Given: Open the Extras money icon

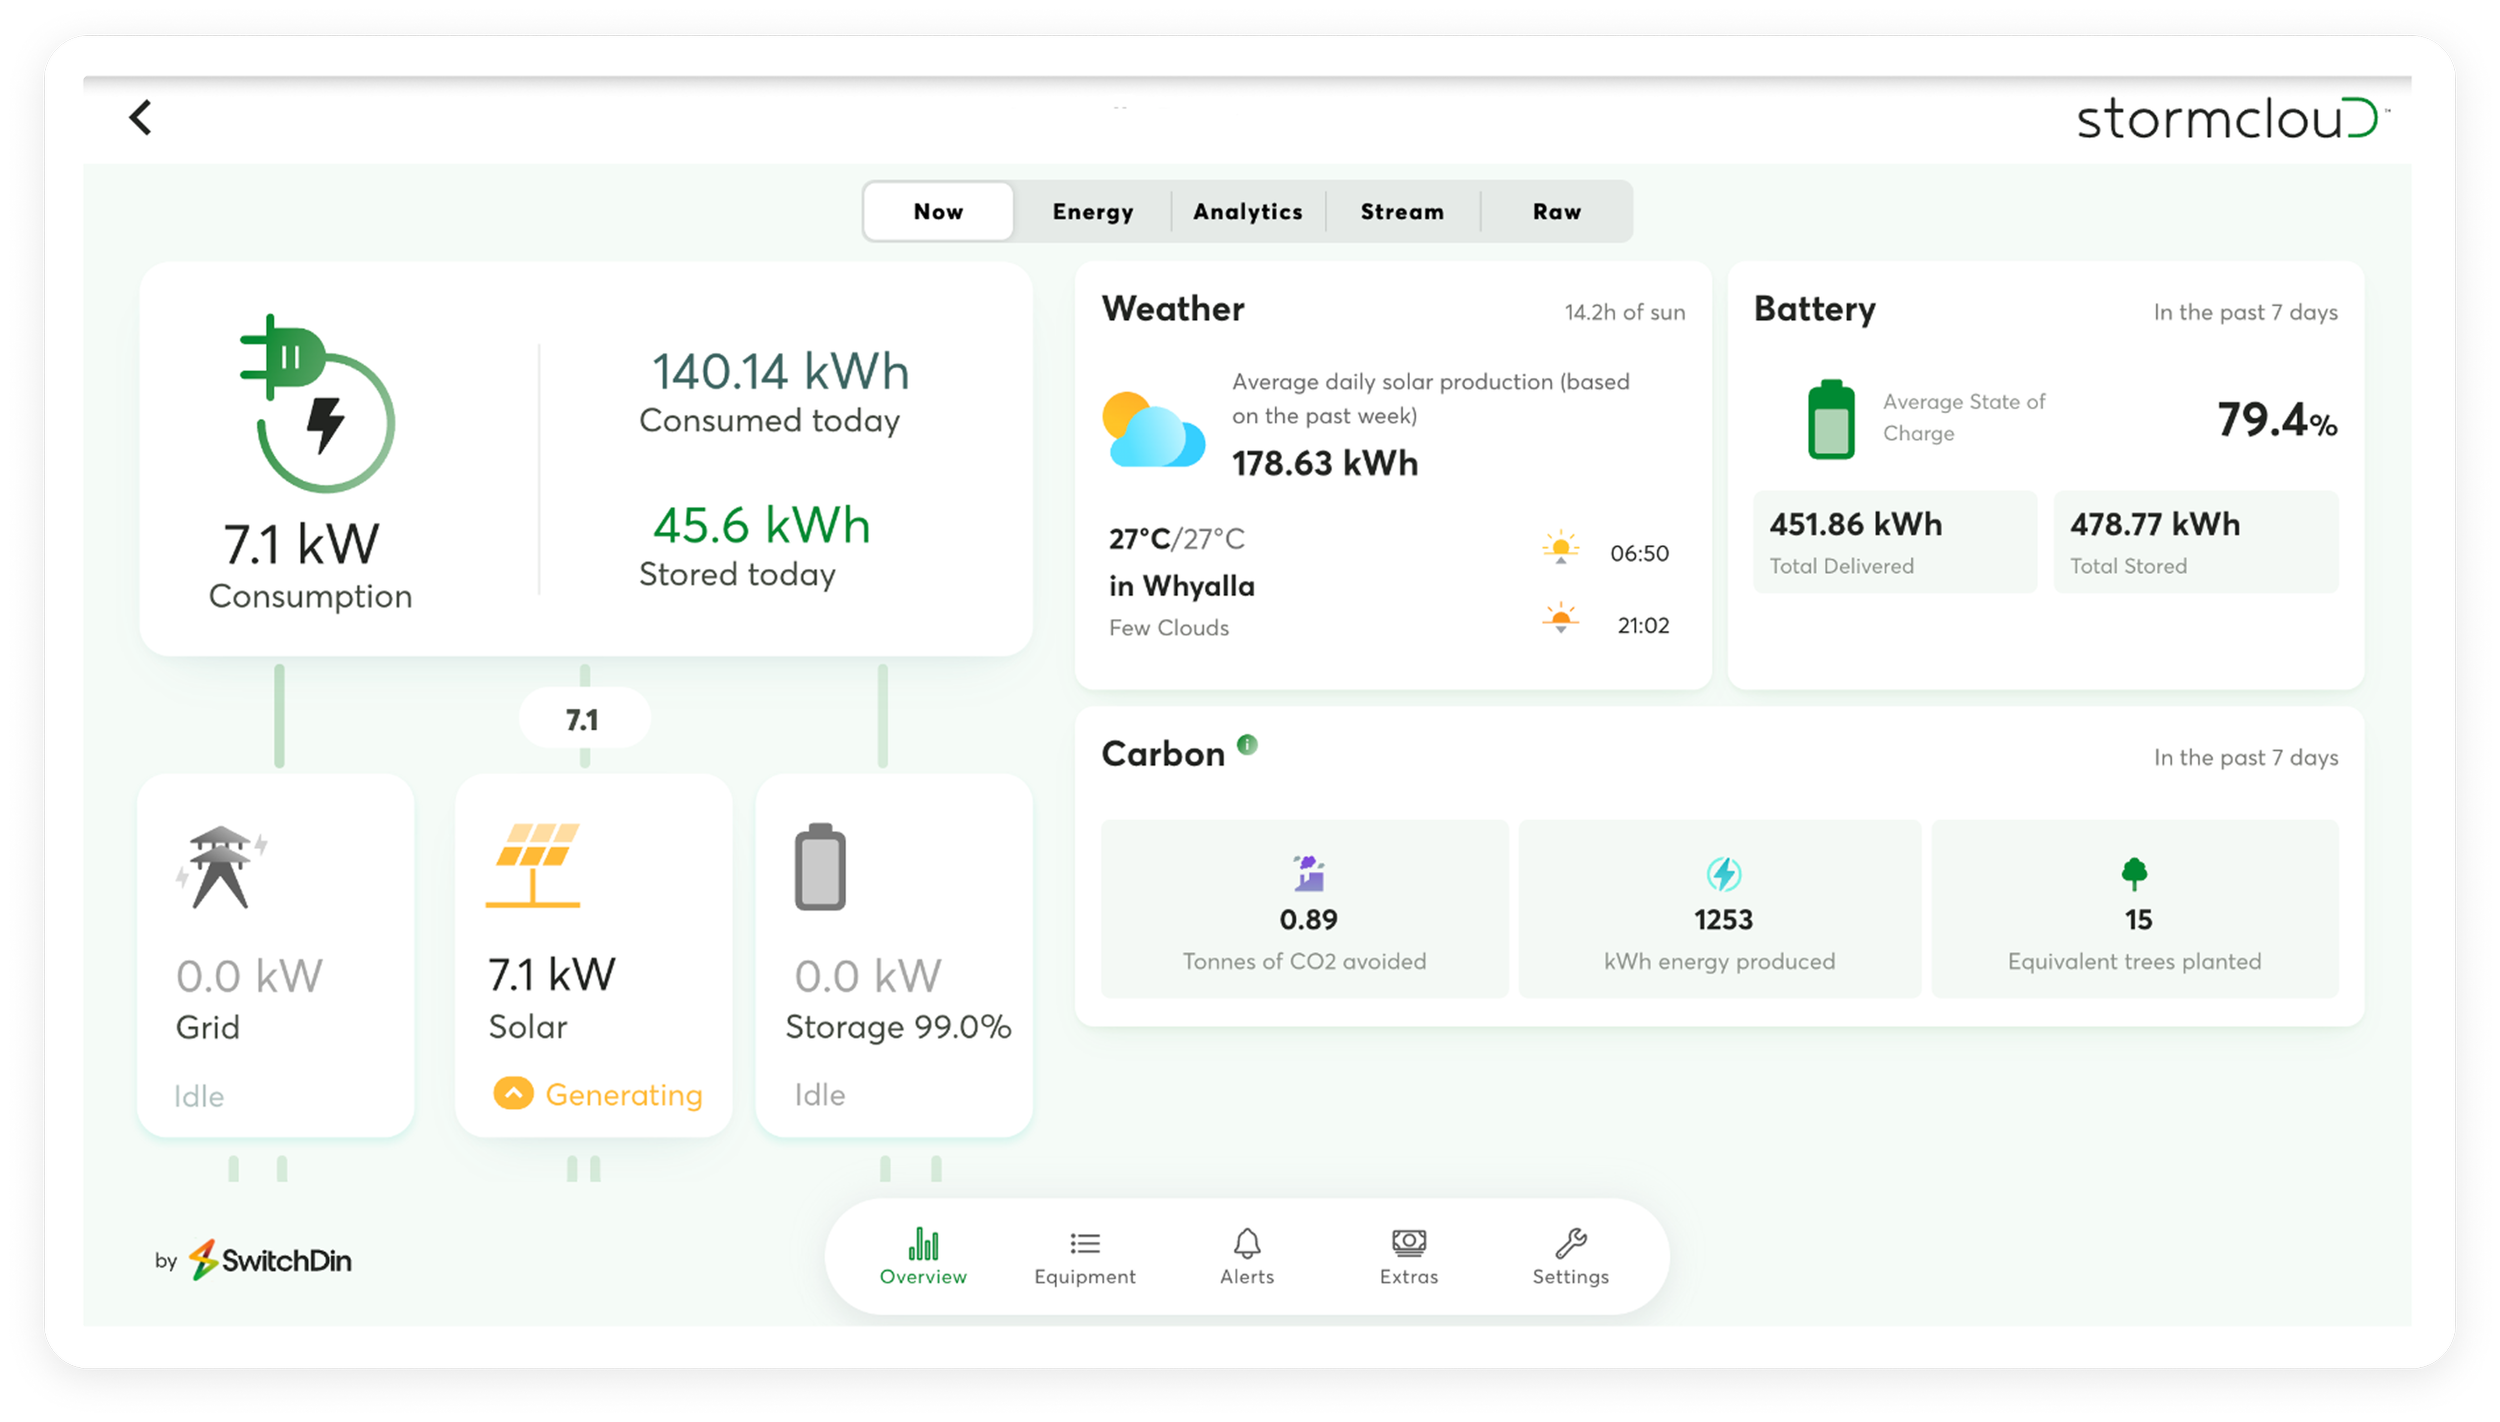Looking at the screenshot, I should (1409, 1242).
